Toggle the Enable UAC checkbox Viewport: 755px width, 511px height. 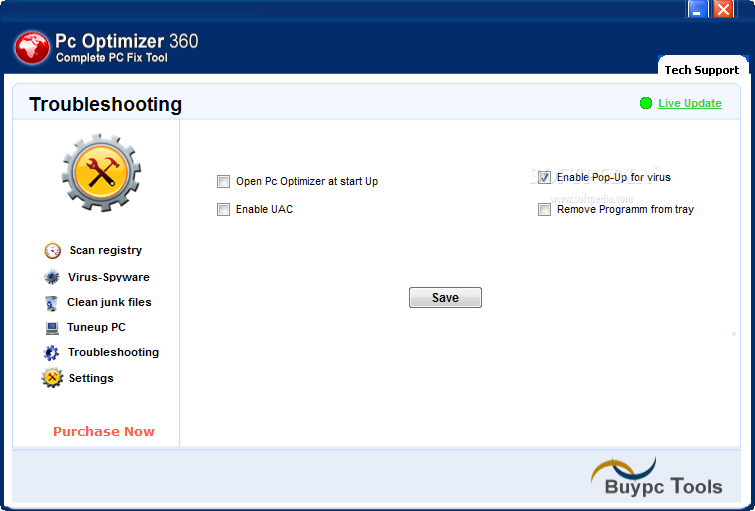click(x=223, y=210)
